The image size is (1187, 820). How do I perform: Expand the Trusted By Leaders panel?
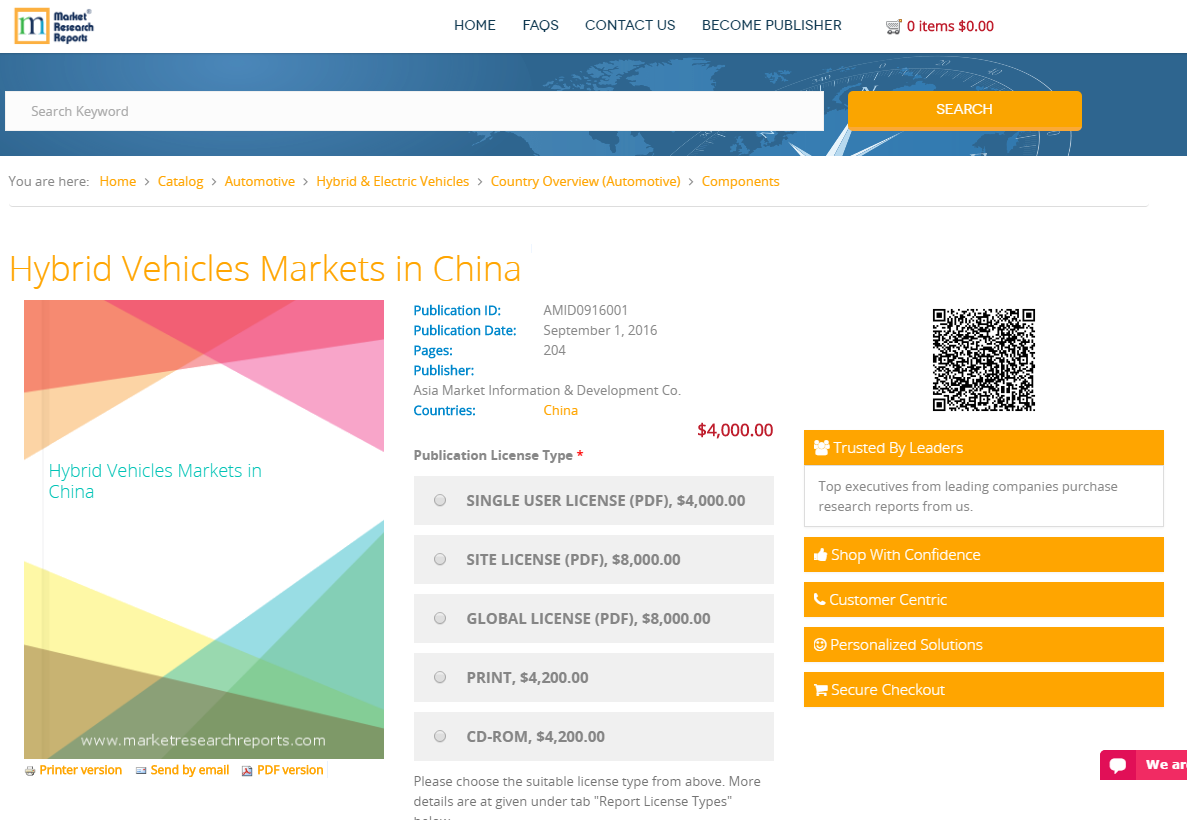pyautogui.click(x=983, y=447)
